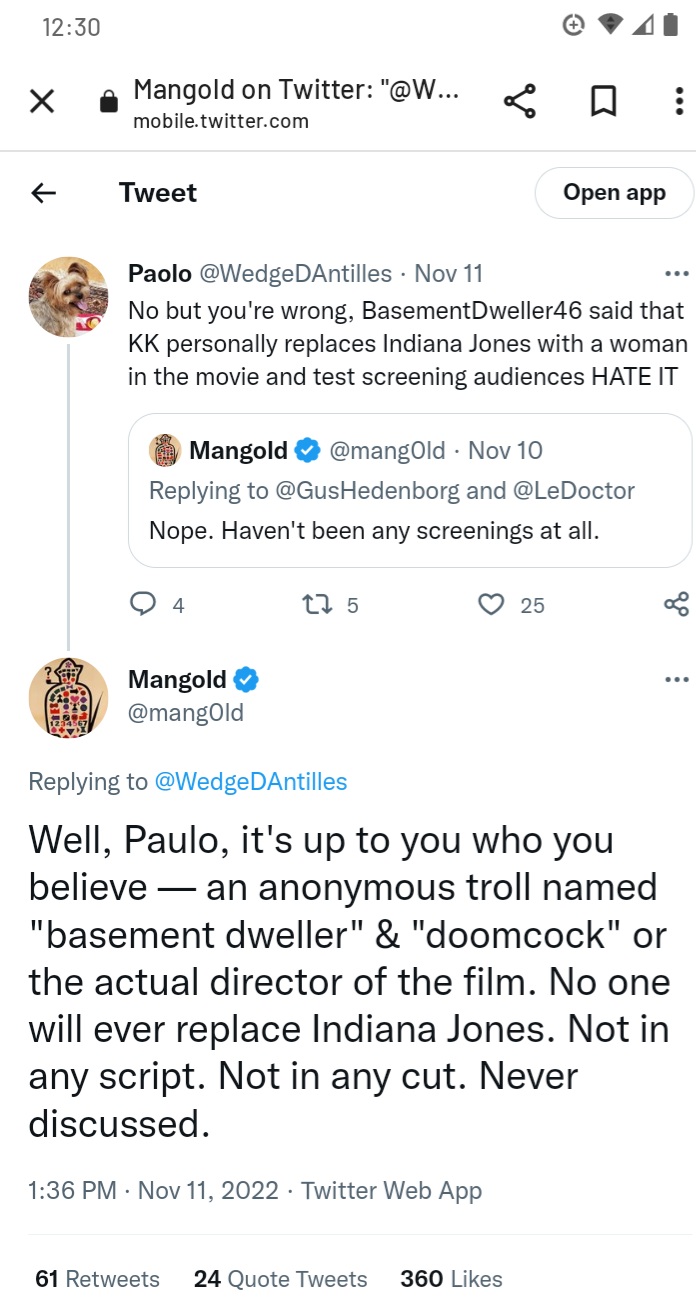The width and height of the screenshot is (696, 1313).
Task: Open more options on Paolo's tweet
Action: click(x=676, y=273)
